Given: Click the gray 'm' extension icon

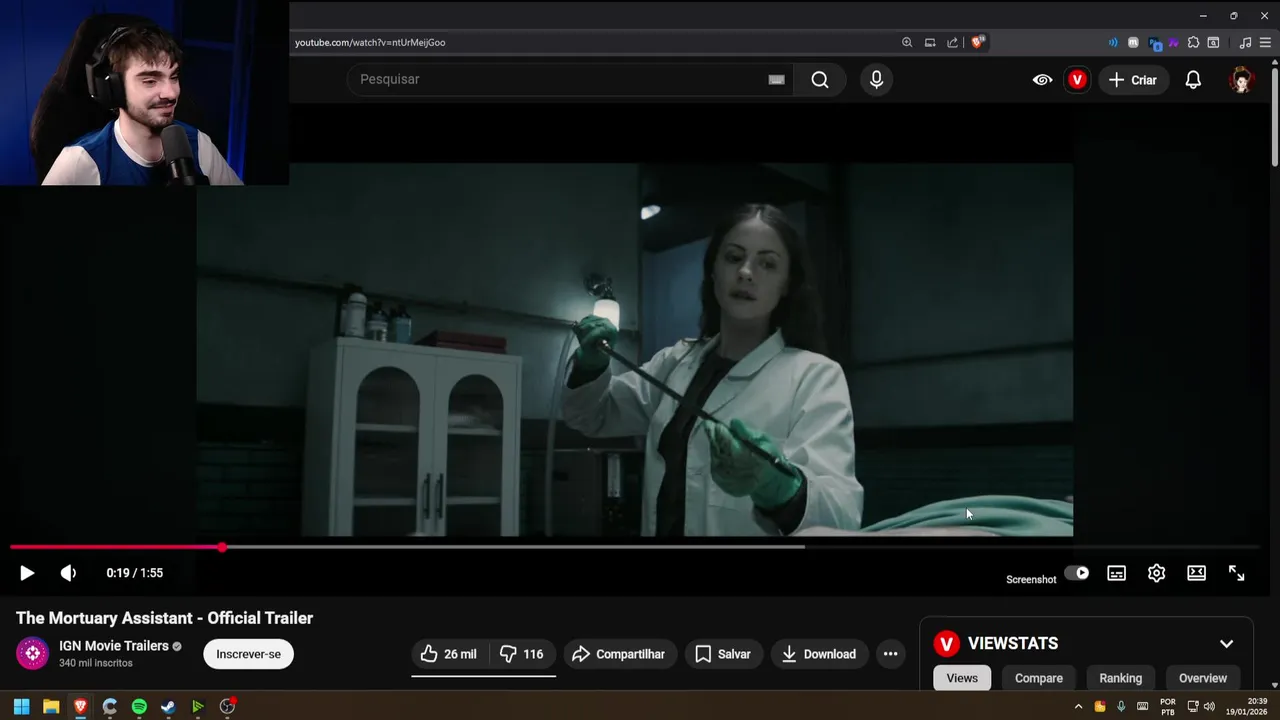Looking at the screenshot, I should [1133, 42].
